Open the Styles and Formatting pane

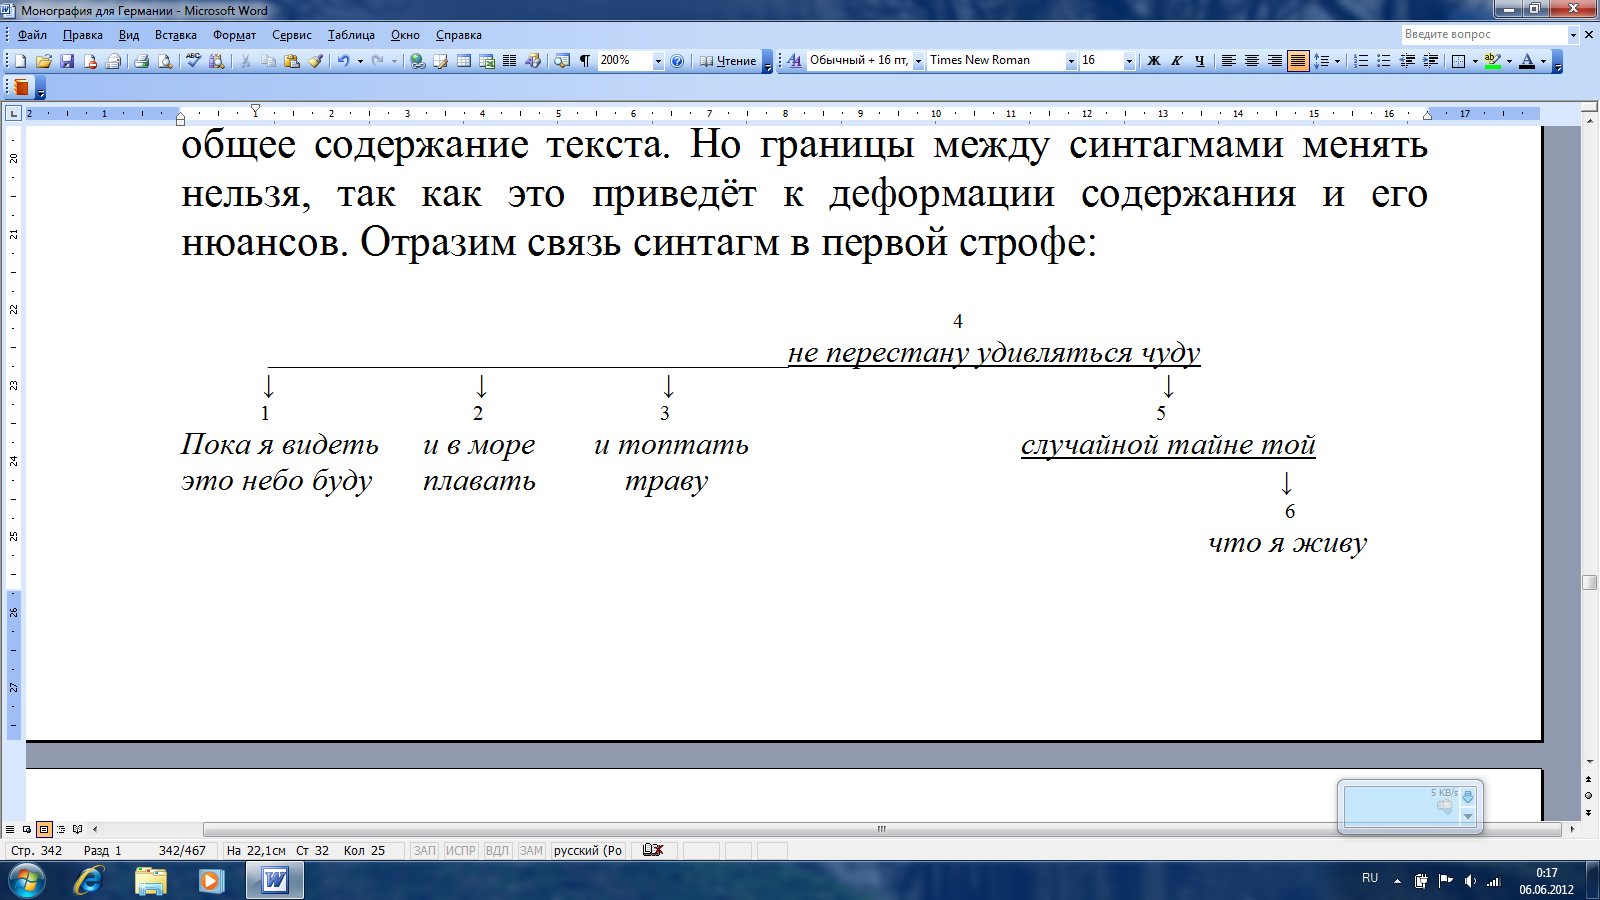pyautogui.click(x=794, y=61)
